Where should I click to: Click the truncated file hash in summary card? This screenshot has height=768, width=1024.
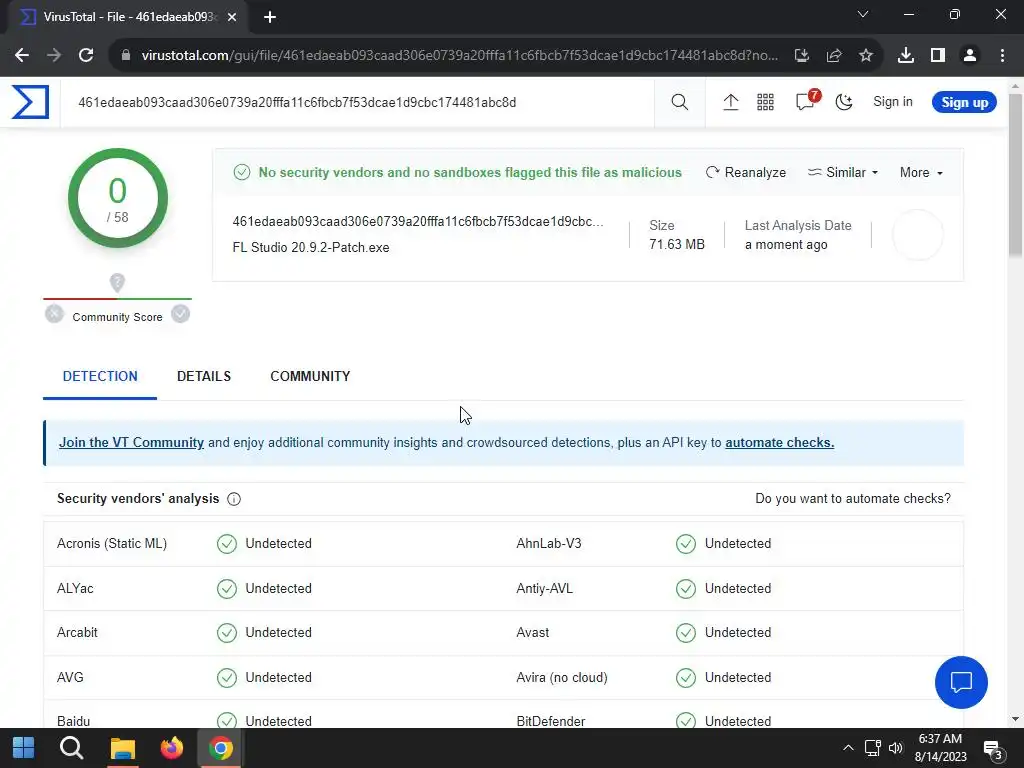418,221
